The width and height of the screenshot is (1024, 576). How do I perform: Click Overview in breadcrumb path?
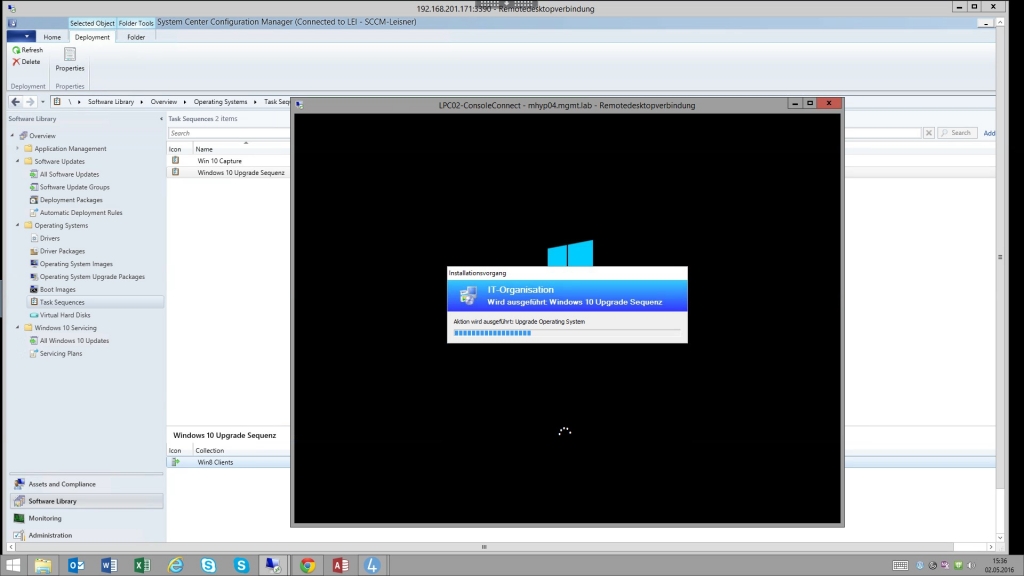click(164, 102)
